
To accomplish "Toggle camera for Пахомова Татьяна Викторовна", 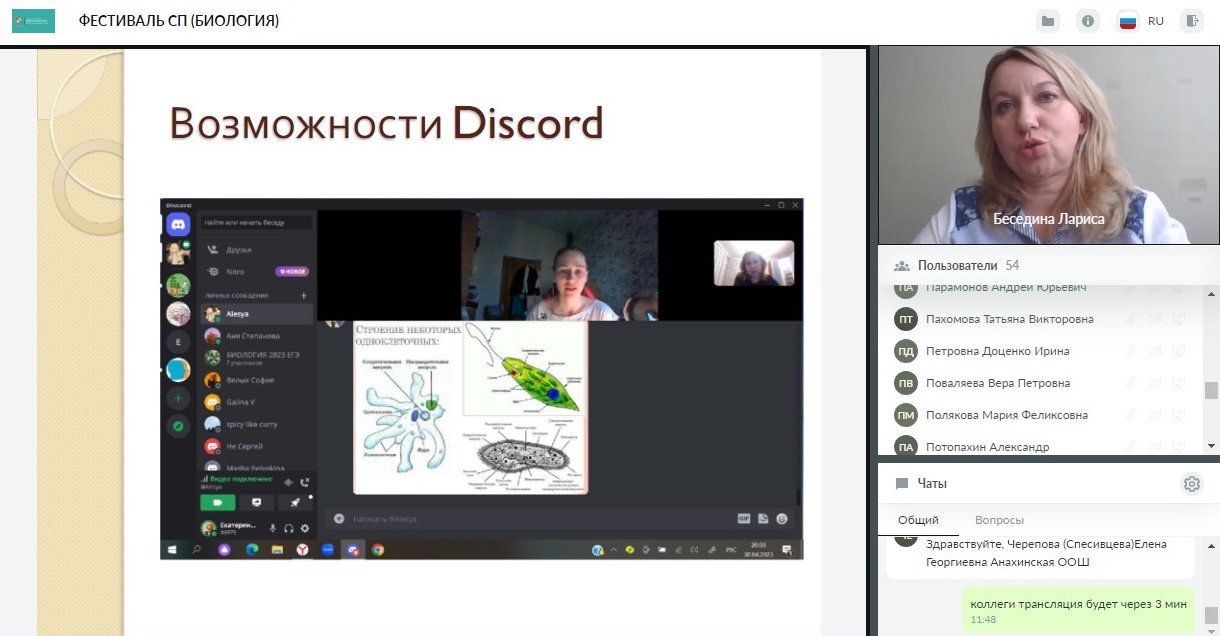I will point(1154,319).
